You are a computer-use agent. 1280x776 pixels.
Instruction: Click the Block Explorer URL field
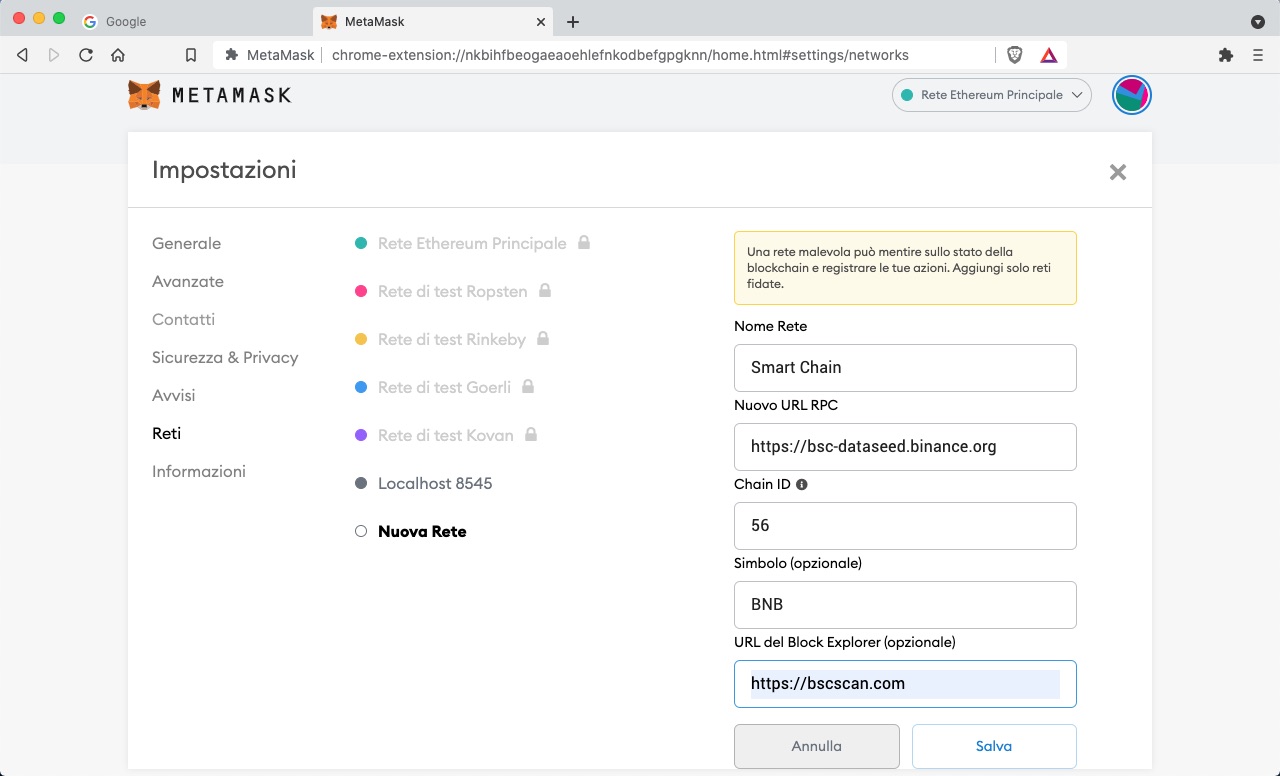[905, 683]
